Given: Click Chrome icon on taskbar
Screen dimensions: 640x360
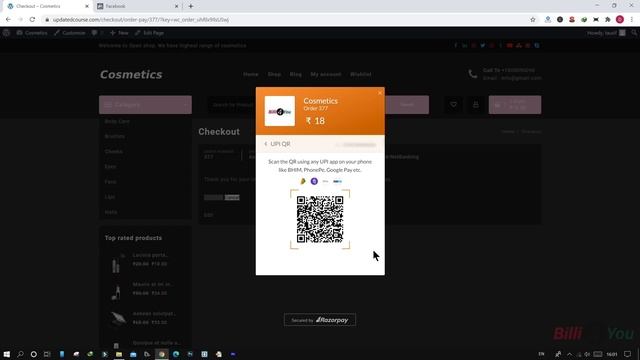Looking at the screenshot, I should (x=162, y=354).
